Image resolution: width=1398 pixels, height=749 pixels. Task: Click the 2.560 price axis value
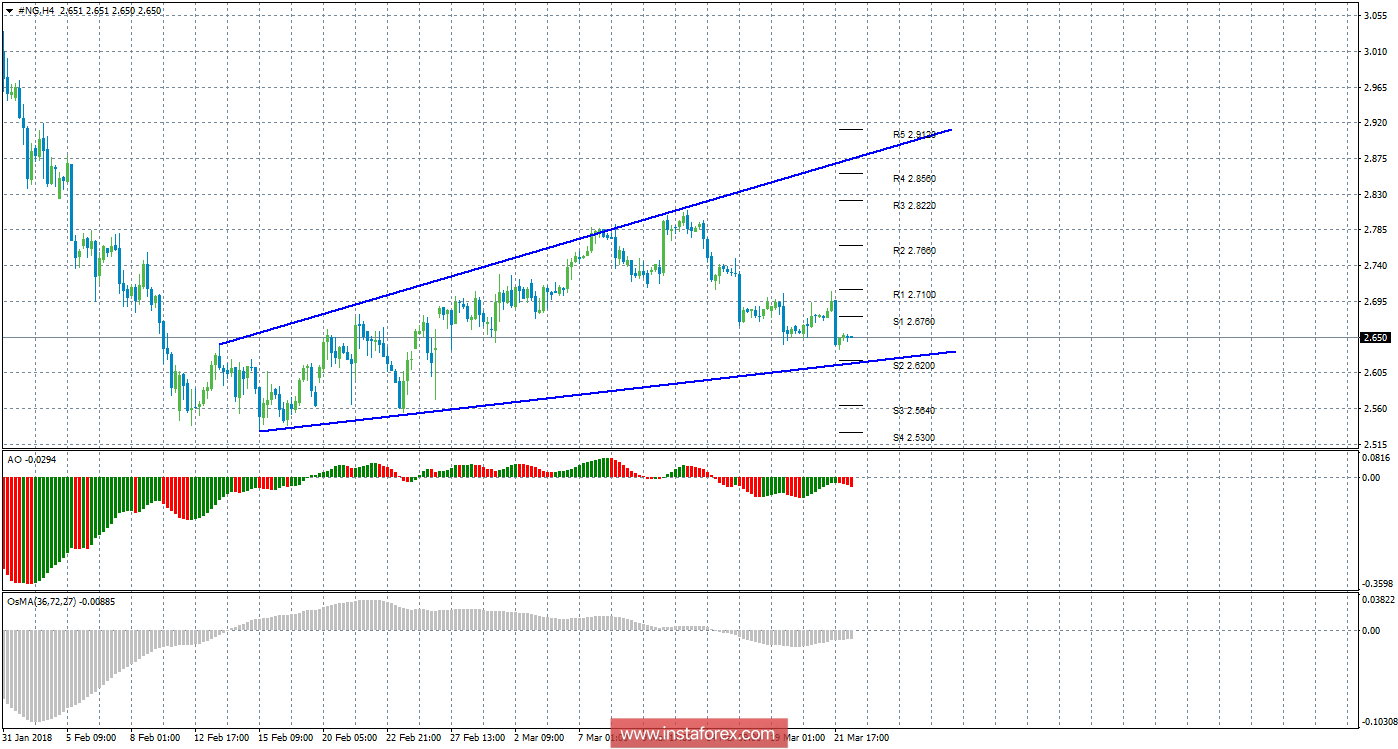[x=1375, y=408]
